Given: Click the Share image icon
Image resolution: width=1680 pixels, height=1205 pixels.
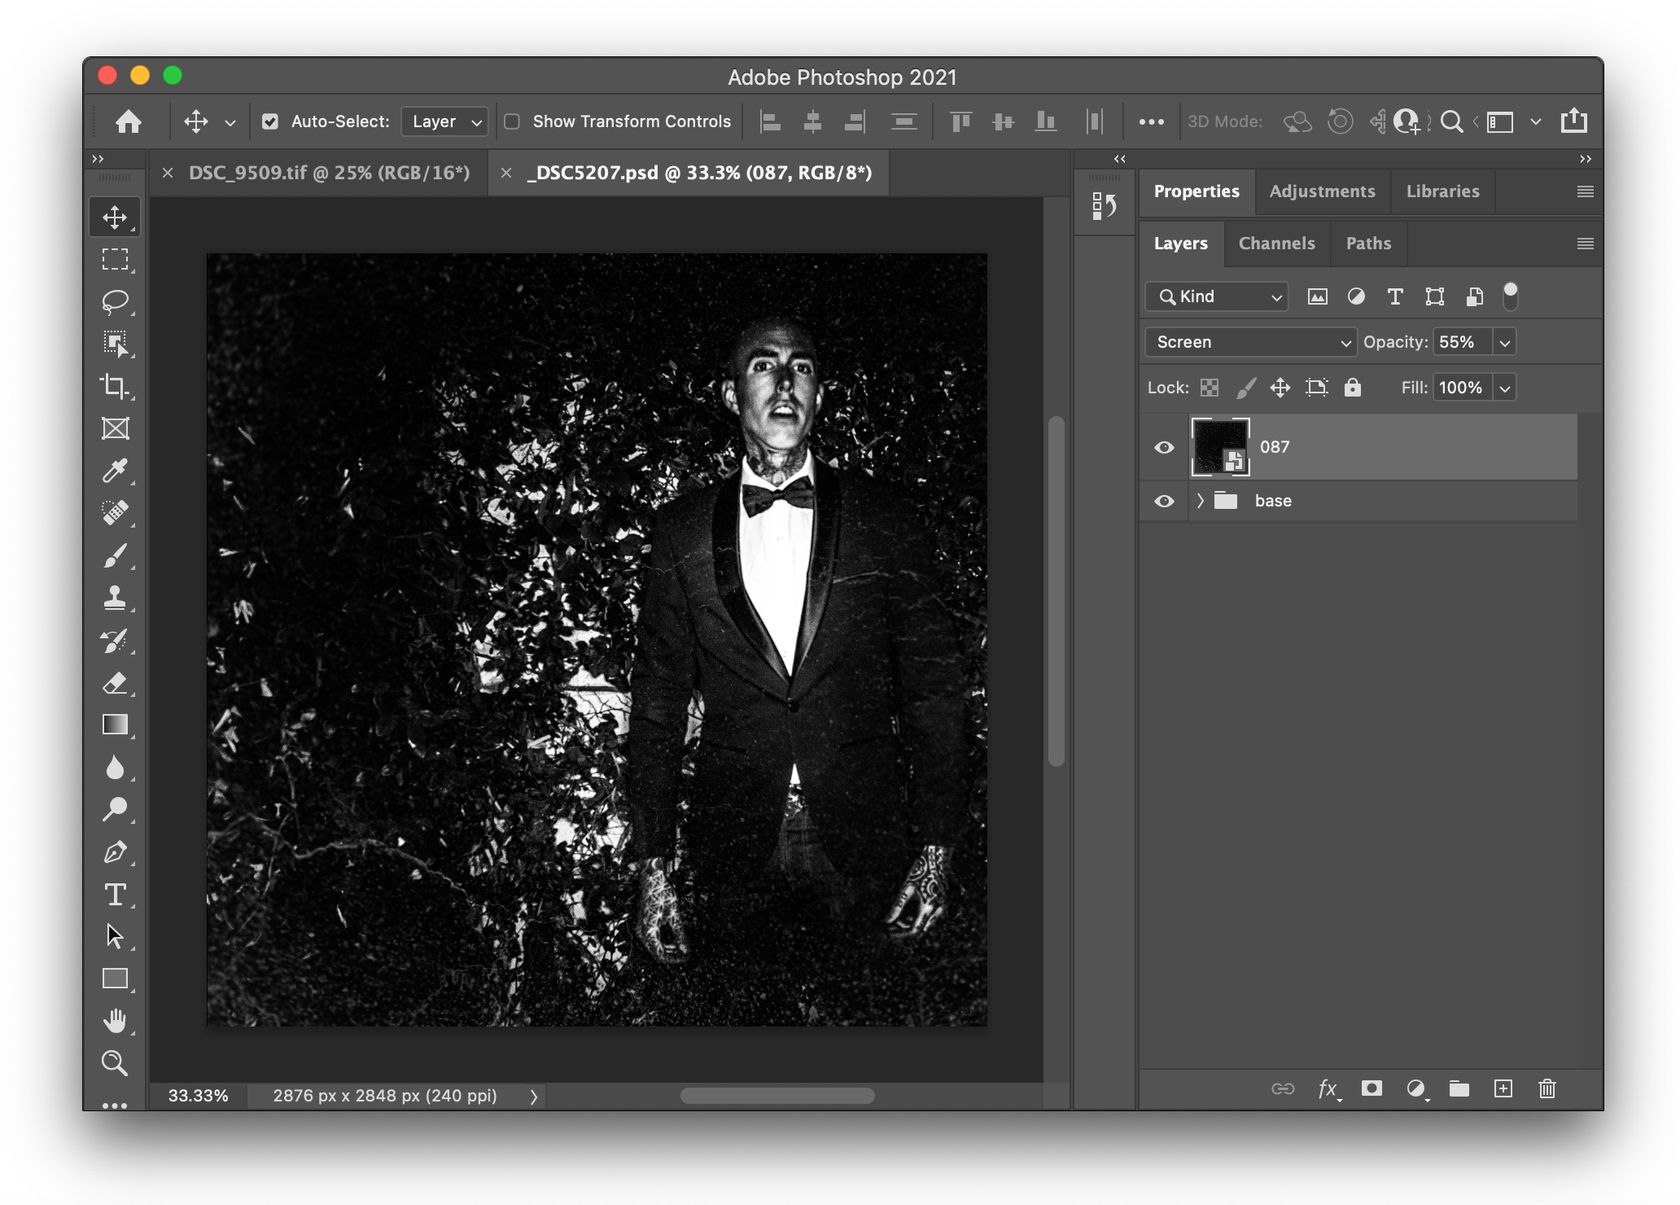Looking at the screenshot, I should click(x=1574, y=121).
